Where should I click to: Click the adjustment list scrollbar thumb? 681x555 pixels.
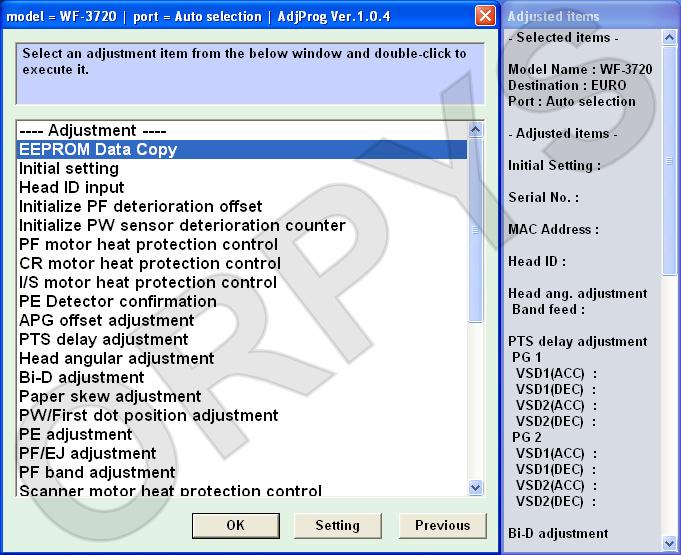[476, 230]
